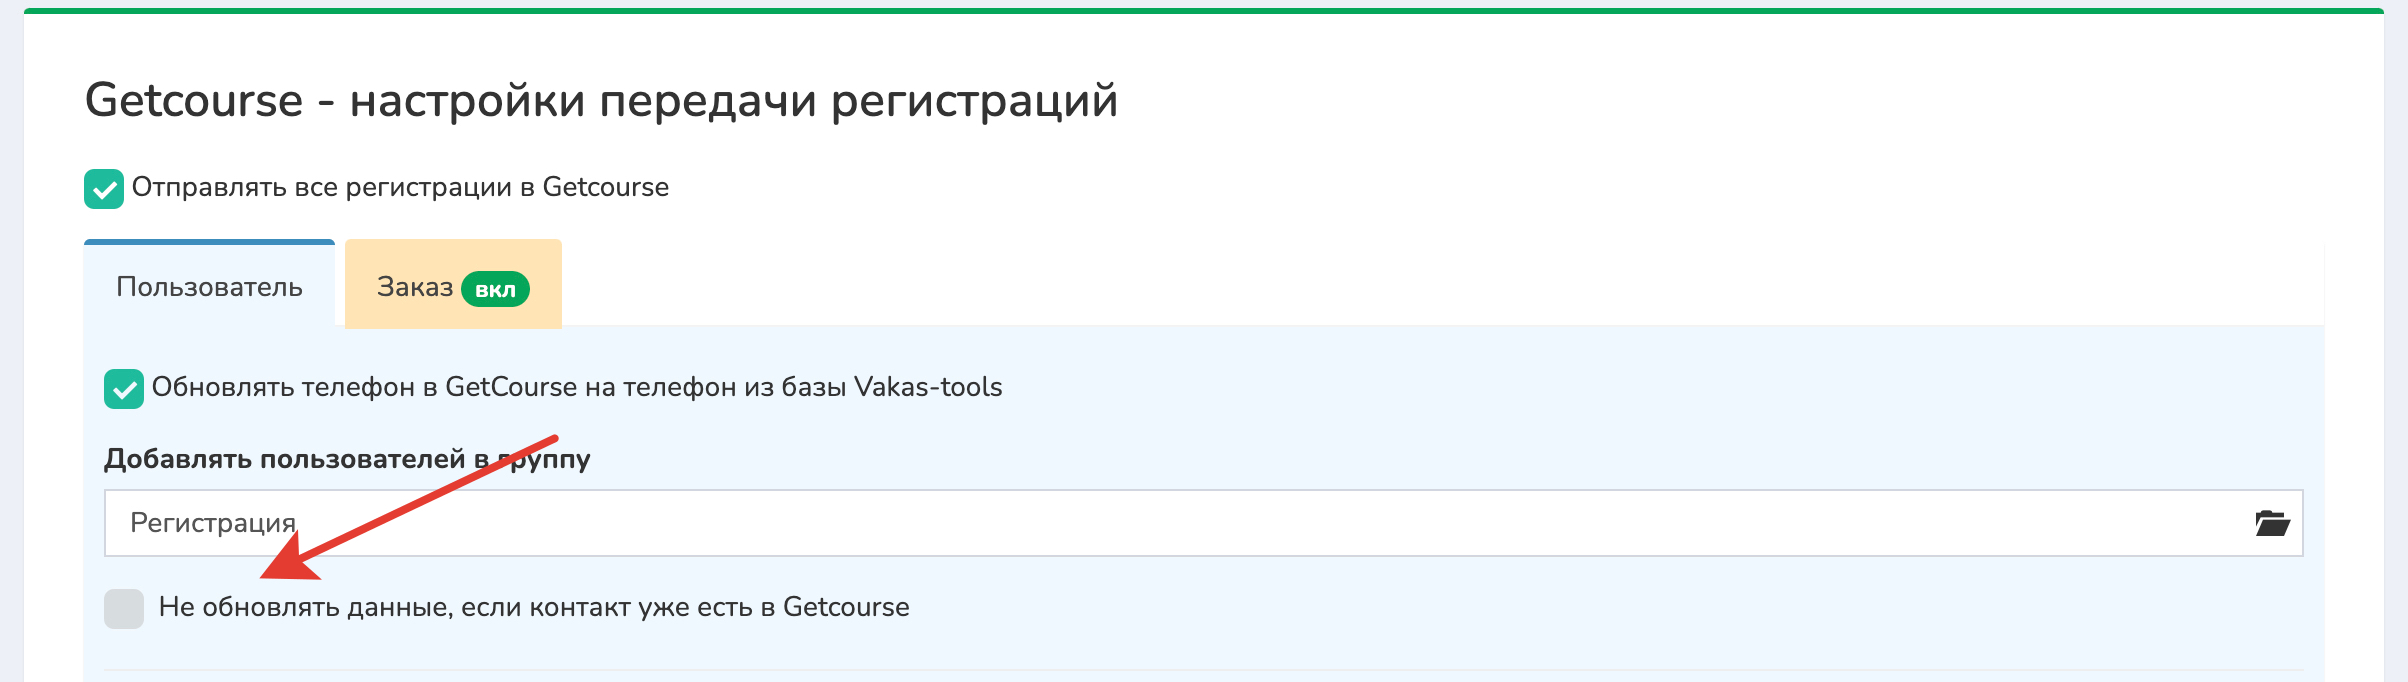The width and height of the screenshot is (2408, 682).
Task: Enable "Не обновлять данные" checkbox
Action: pyautogui.click(x=124, y=609)
